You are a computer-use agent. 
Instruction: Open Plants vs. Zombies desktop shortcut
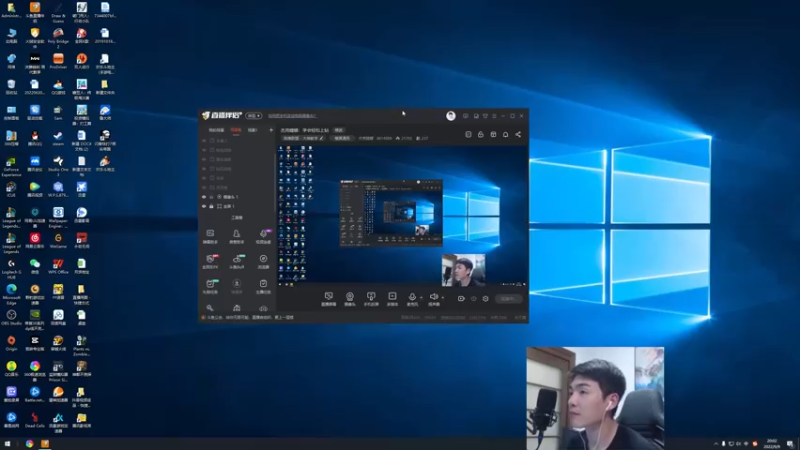pyautogui.click(x=82, y=345)
